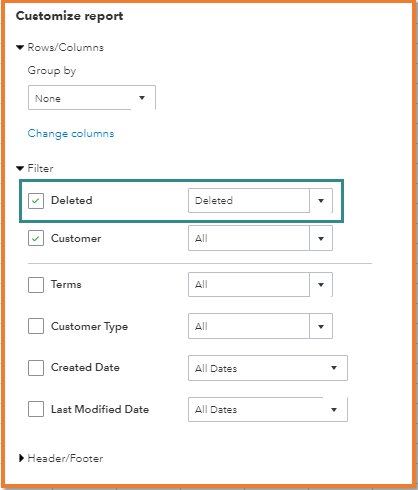Enable the Last Modified Date checkbox
Screen dimensions: 418x490
tap(36, 409)
